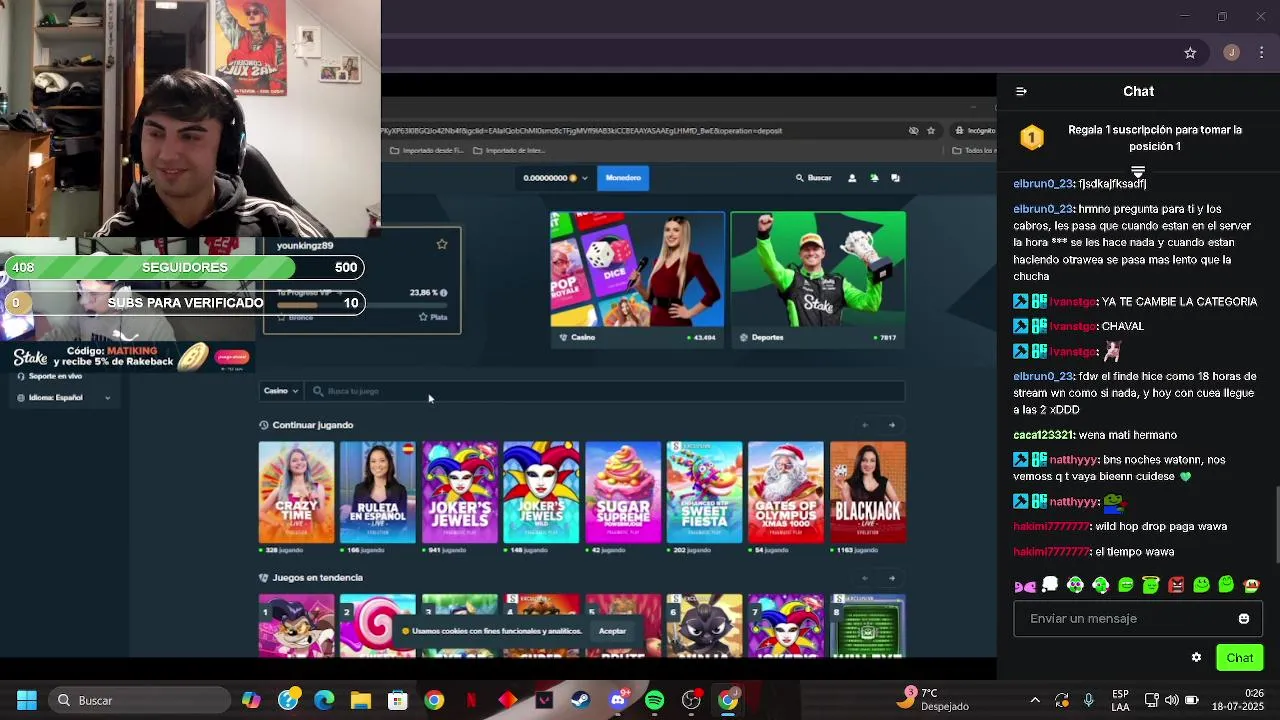Previous arrow for Juegos en tendencia carousel
Image resolution: width=1280 pixels, height=720 pixels.
(x=865, y=578)
